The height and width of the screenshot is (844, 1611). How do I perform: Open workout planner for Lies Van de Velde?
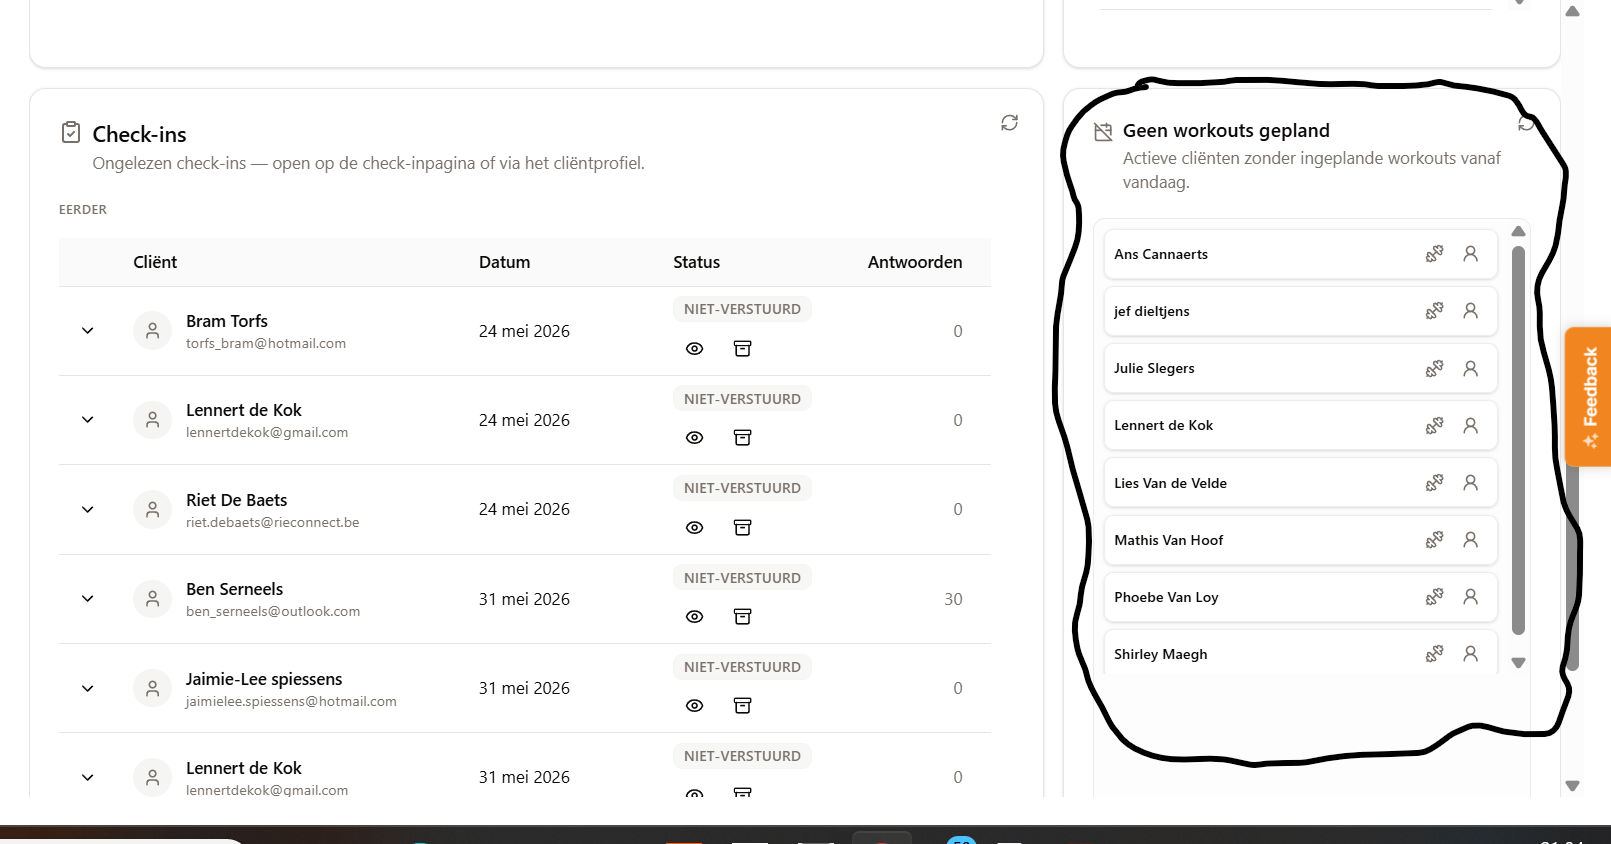(1434, 483)
